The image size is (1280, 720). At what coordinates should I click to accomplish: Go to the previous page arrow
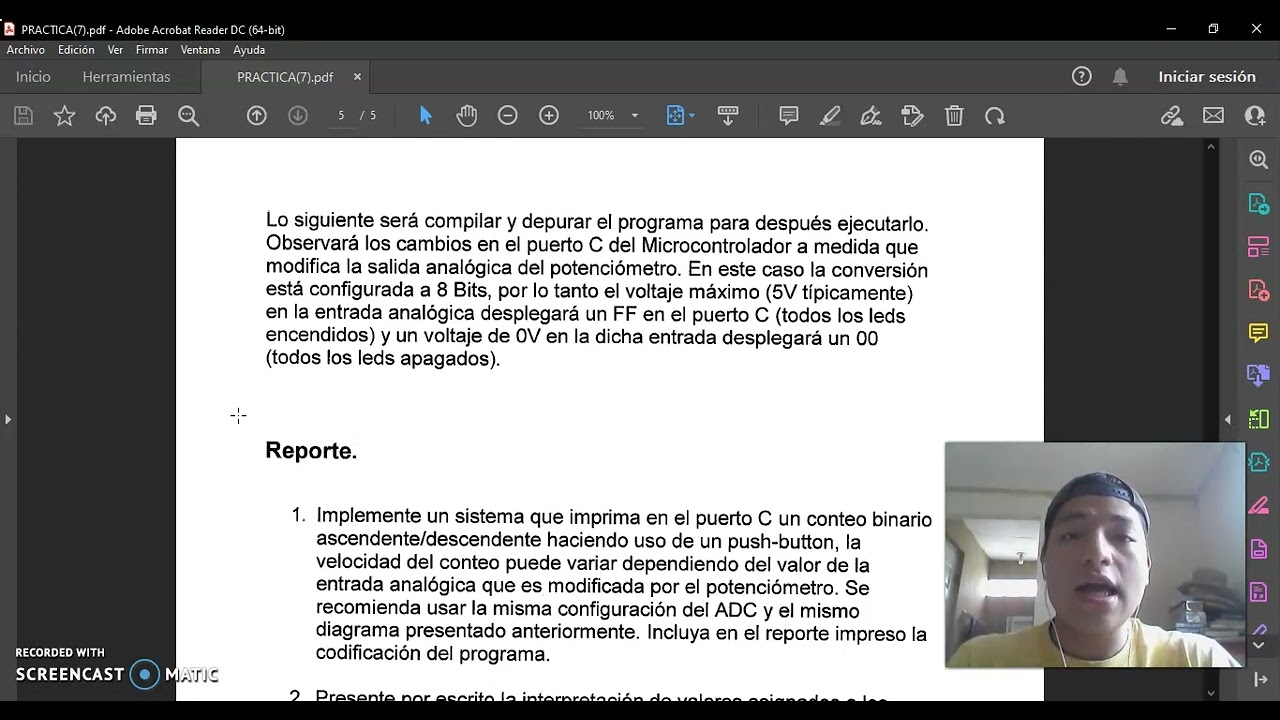coord(257,116)
